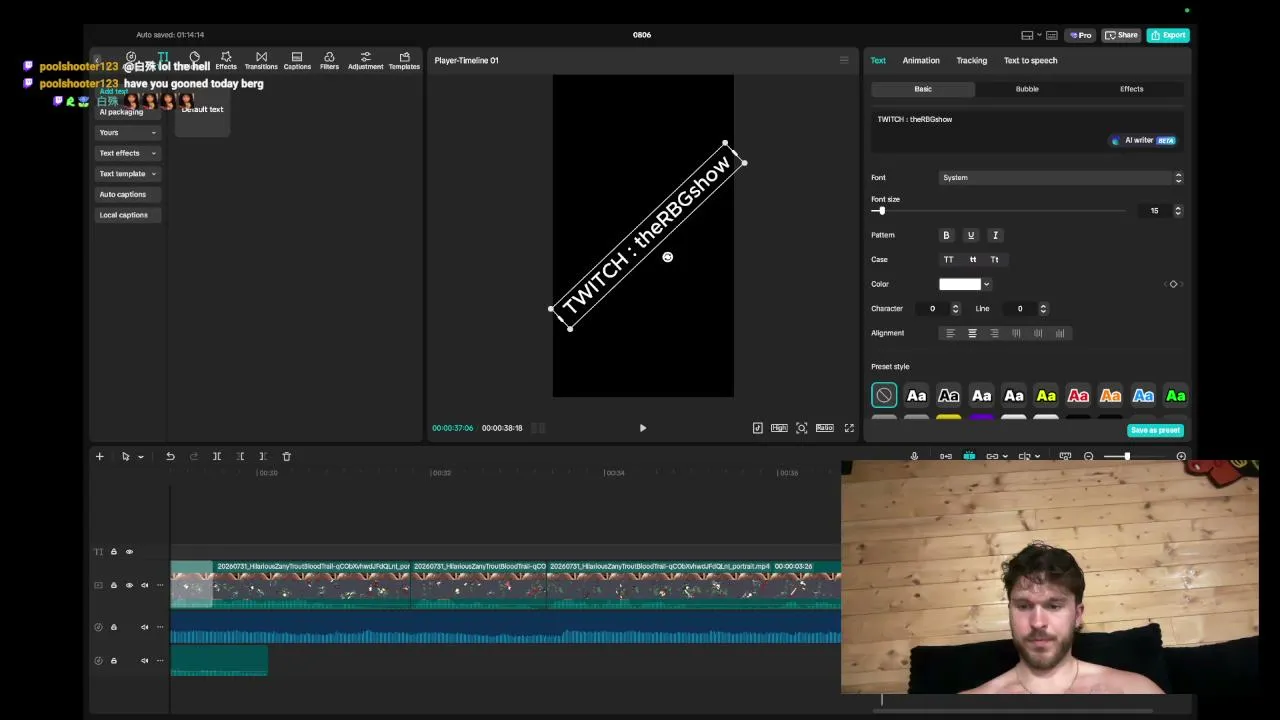This screenshot has height=720, width=1280.
Task: Click the redo arrow in timeline toolbar
Action: click(x=194, y=456)
